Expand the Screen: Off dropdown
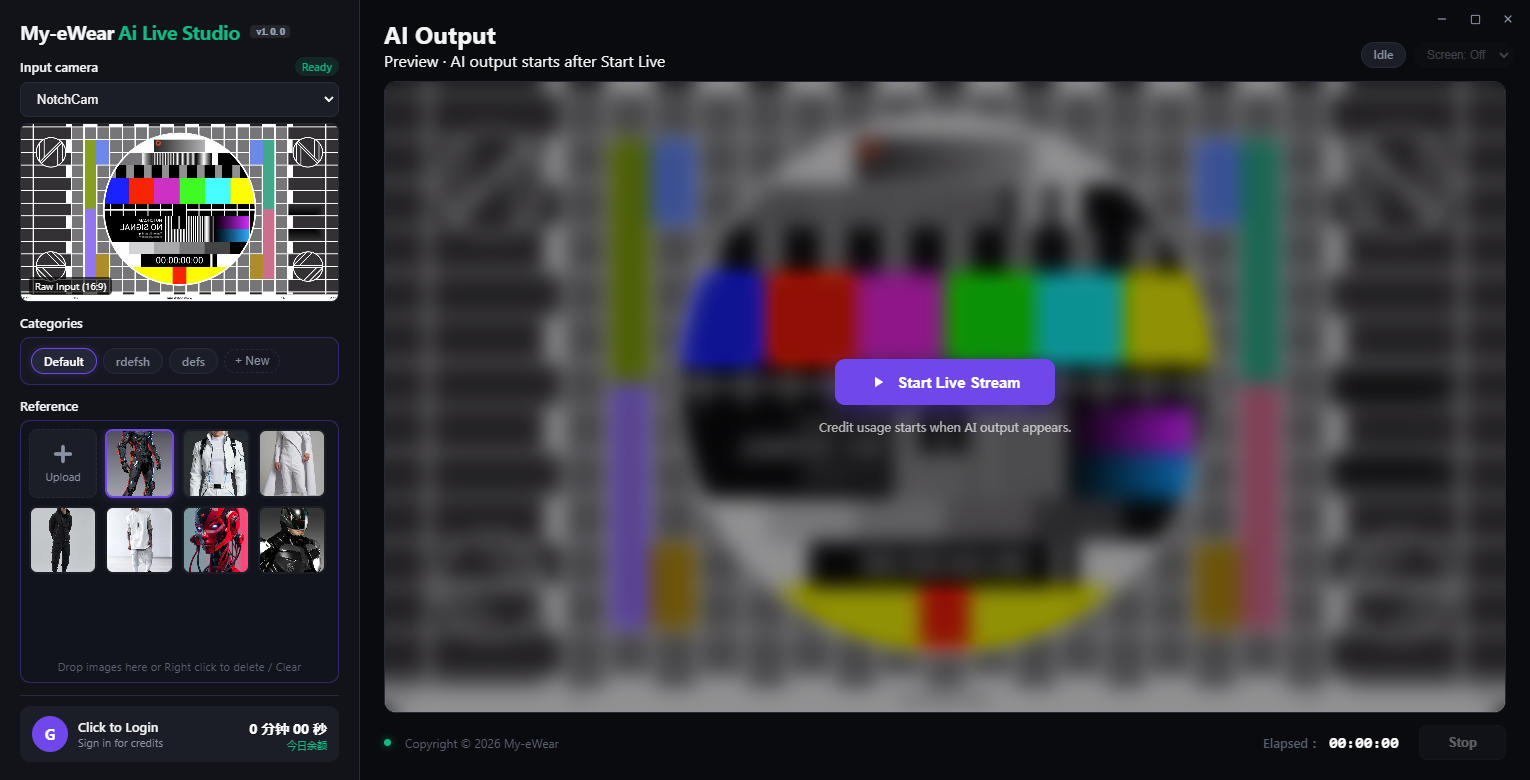 tap(1467, 55)
